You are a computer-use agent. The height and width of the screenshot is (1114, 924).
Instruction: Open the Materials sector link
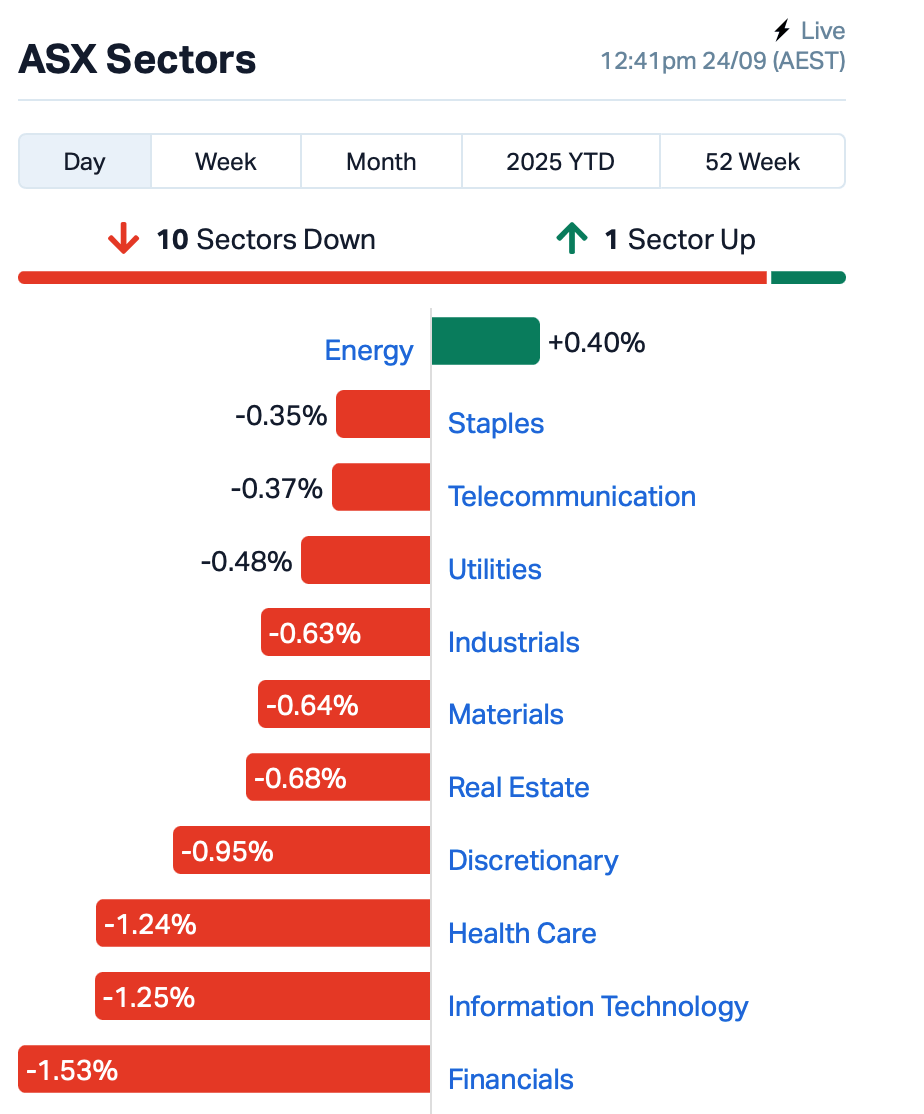[x=506, y=715]
